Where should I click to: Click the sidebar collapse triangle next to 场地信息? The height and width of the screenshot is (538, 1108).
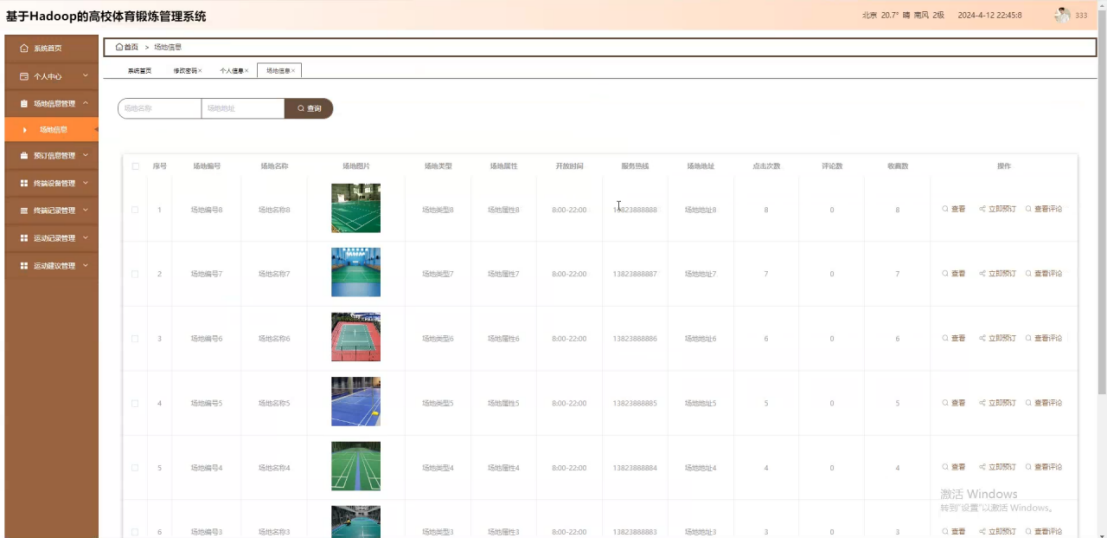tap(96, 129)
